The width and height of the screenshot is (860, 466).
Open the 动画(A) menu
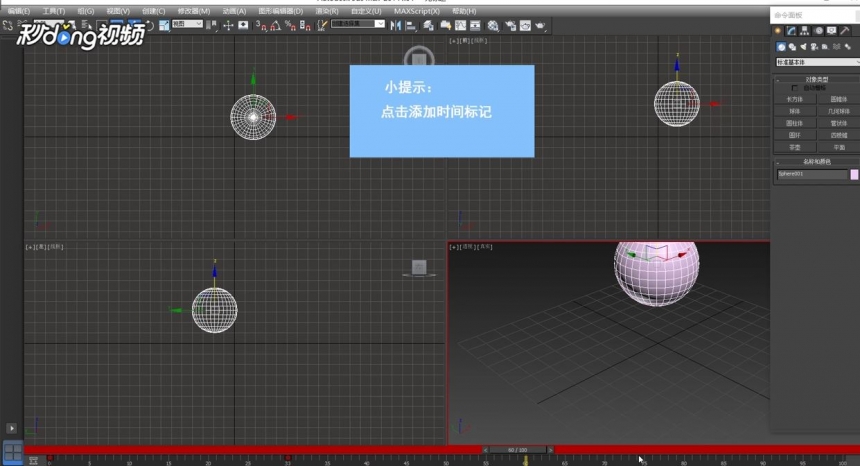[234, 11]
